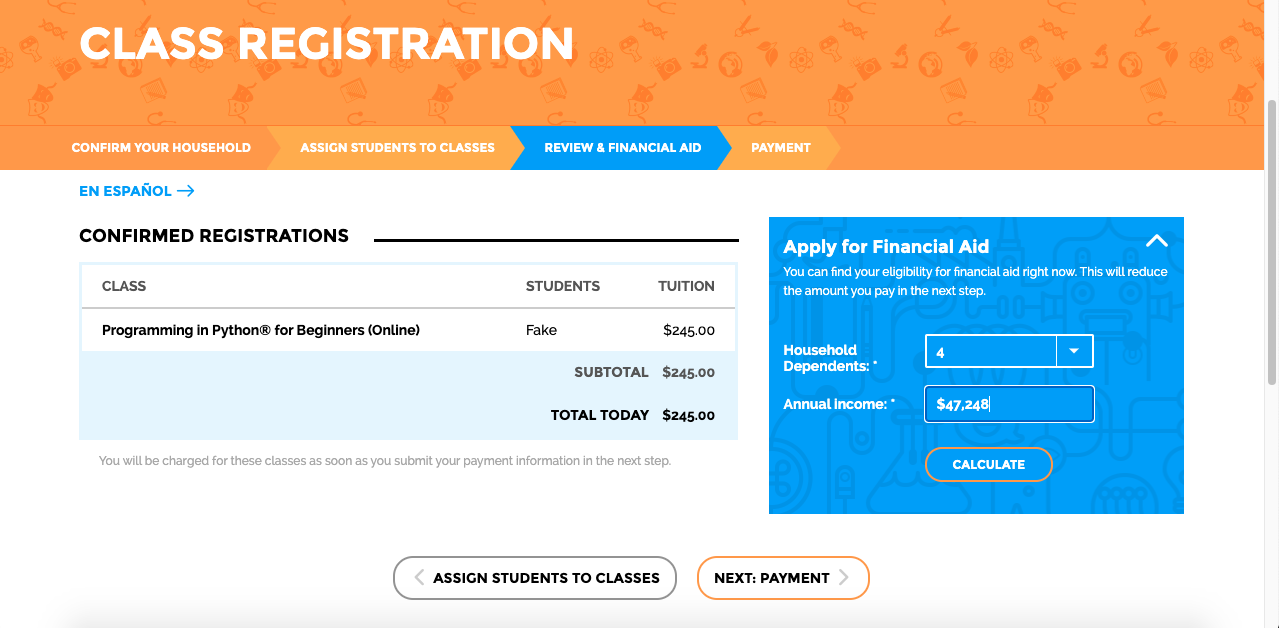The image size is (1279, 628).
Task: Go back to Assign Students to Classes
Action: tap(535, 578)
